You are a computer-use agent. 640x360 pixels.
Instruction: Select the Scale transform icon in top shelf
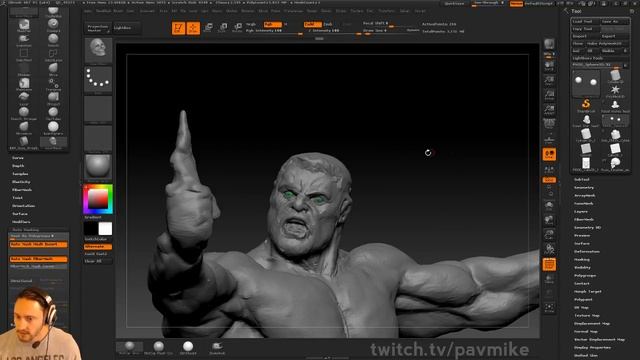[223, 28]
